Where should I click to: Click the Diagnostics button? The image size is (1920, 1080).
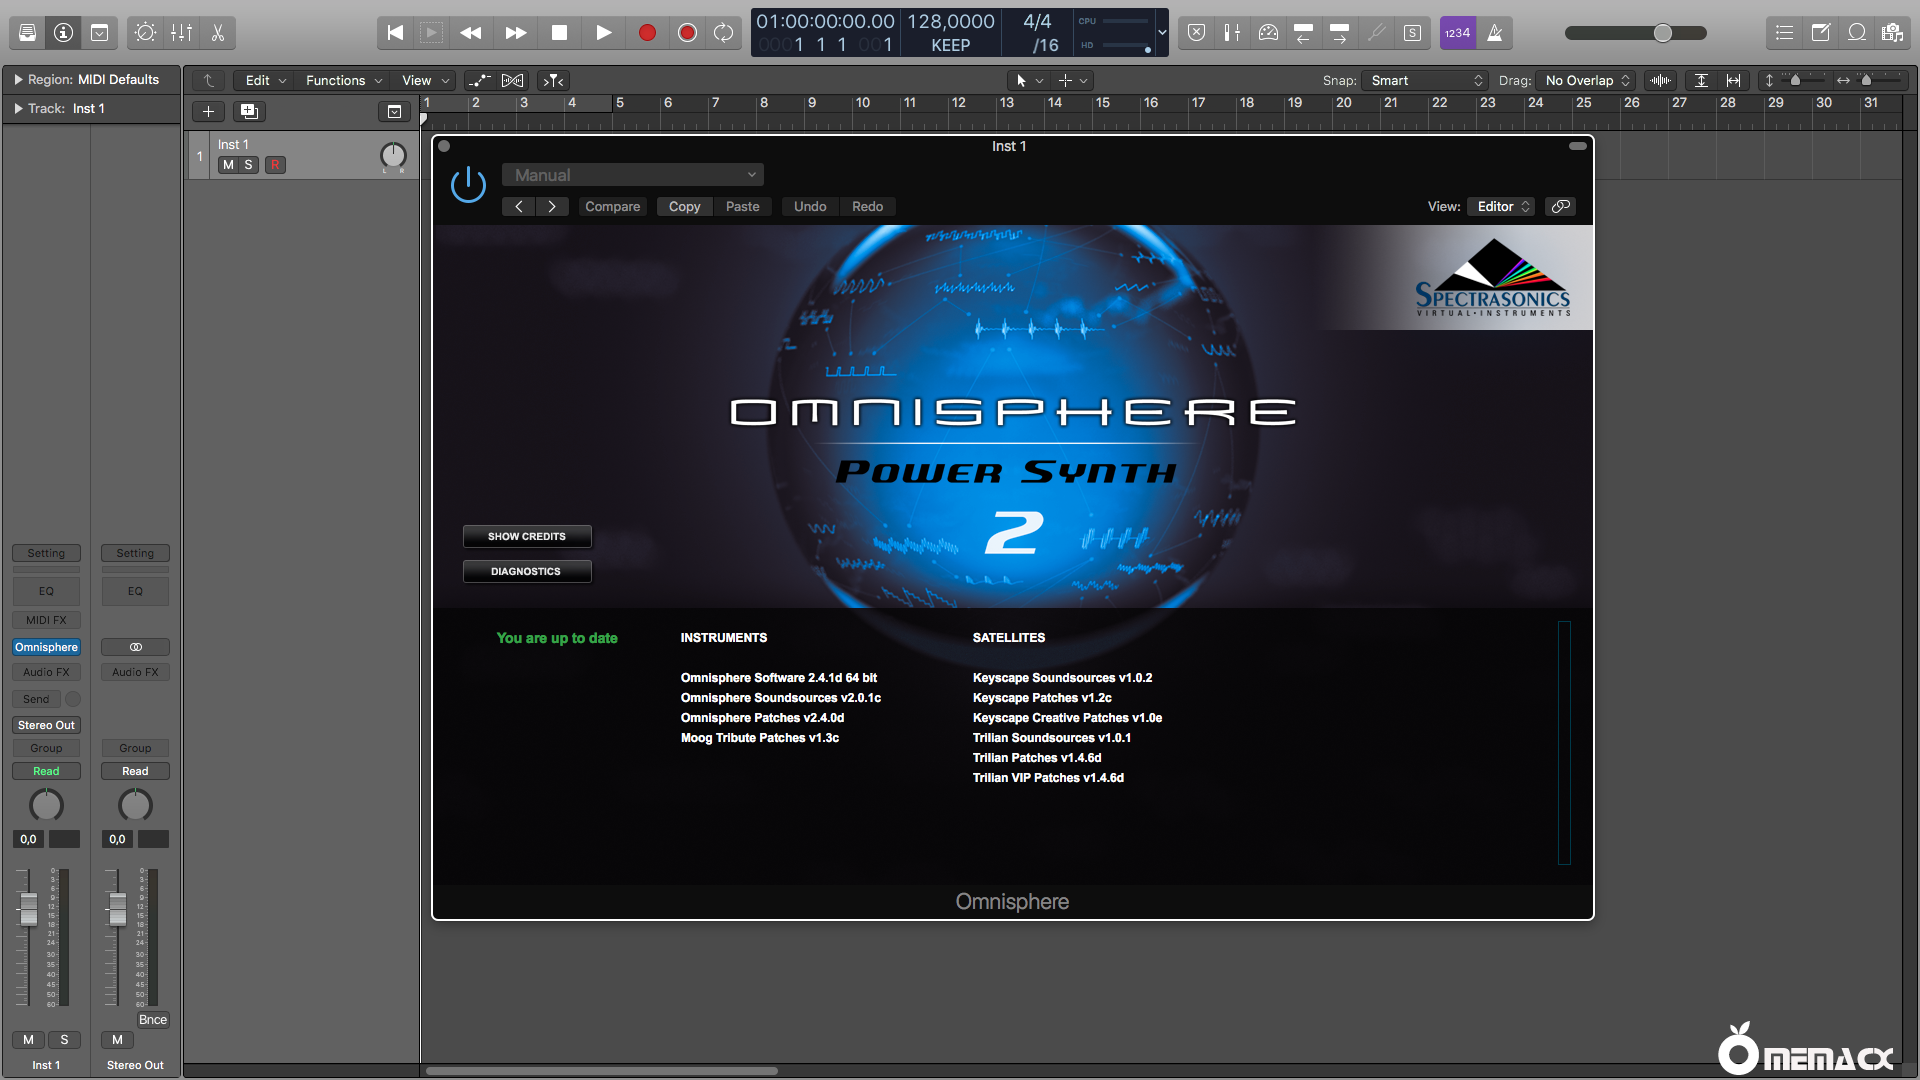[527, 572]
